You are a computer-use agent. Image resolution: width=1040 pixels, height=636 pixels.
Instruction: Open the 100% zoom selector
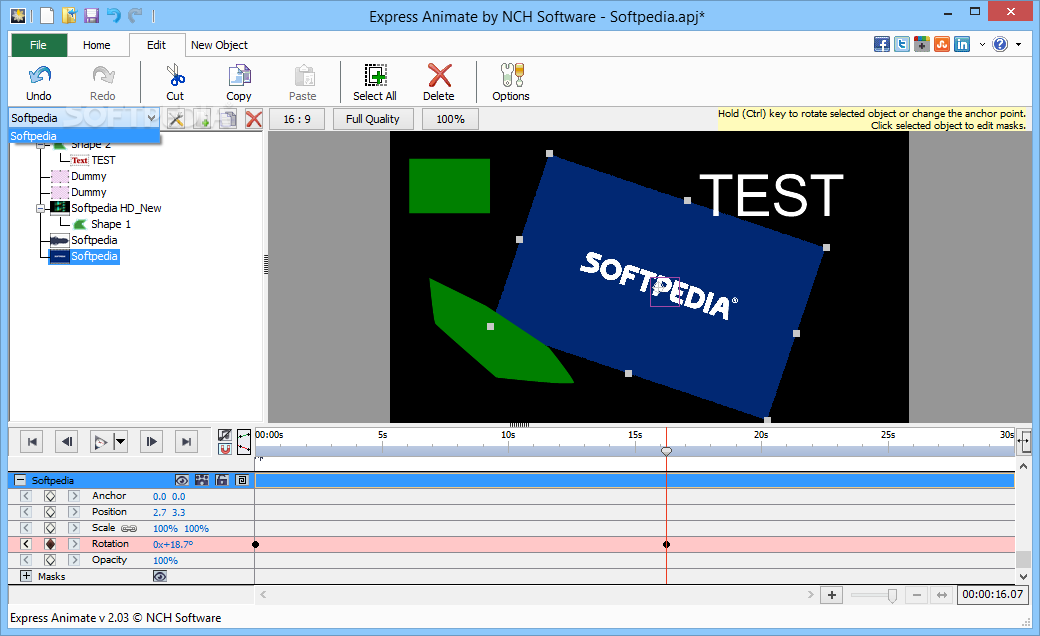(450, 119)
